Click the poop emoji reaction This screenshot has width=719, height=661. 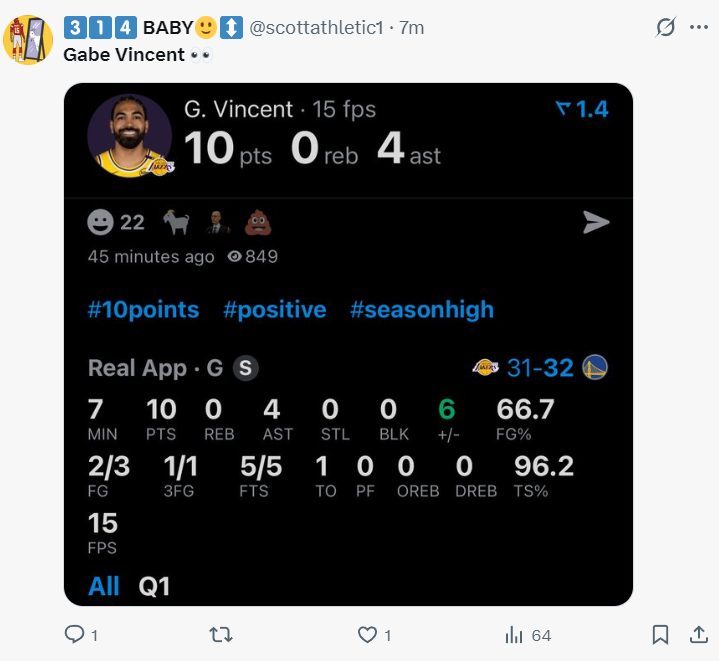tap(258, 222)
